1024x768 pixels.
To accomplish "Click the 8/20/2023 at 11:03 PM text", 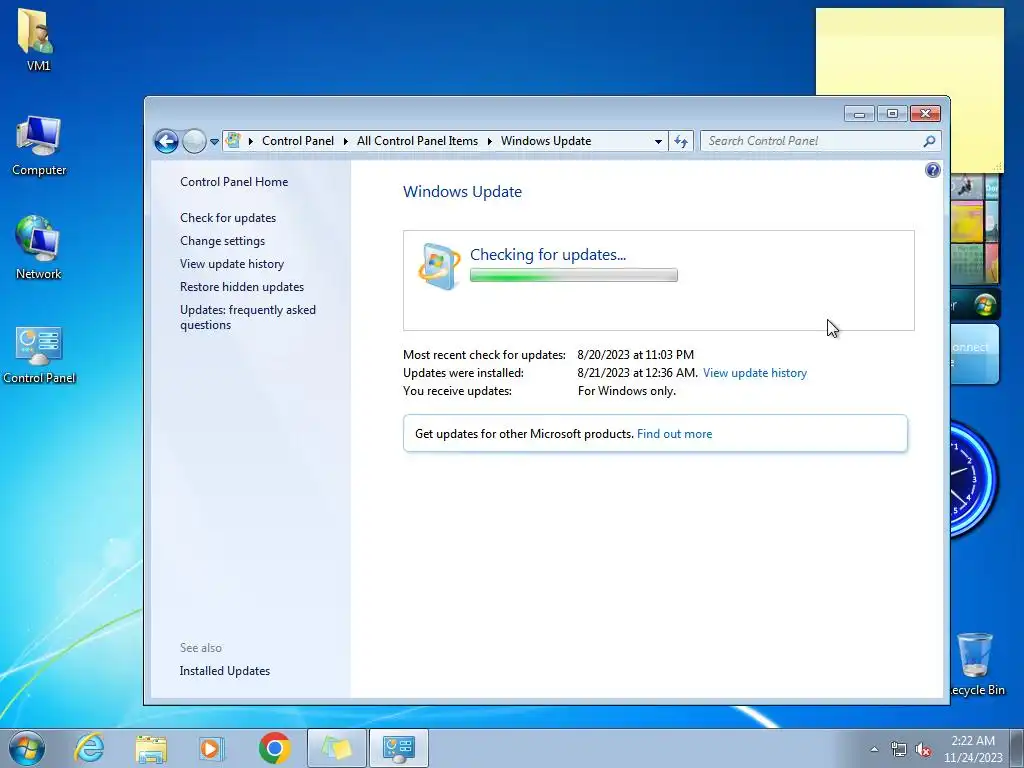I will [x=635, y=355].
